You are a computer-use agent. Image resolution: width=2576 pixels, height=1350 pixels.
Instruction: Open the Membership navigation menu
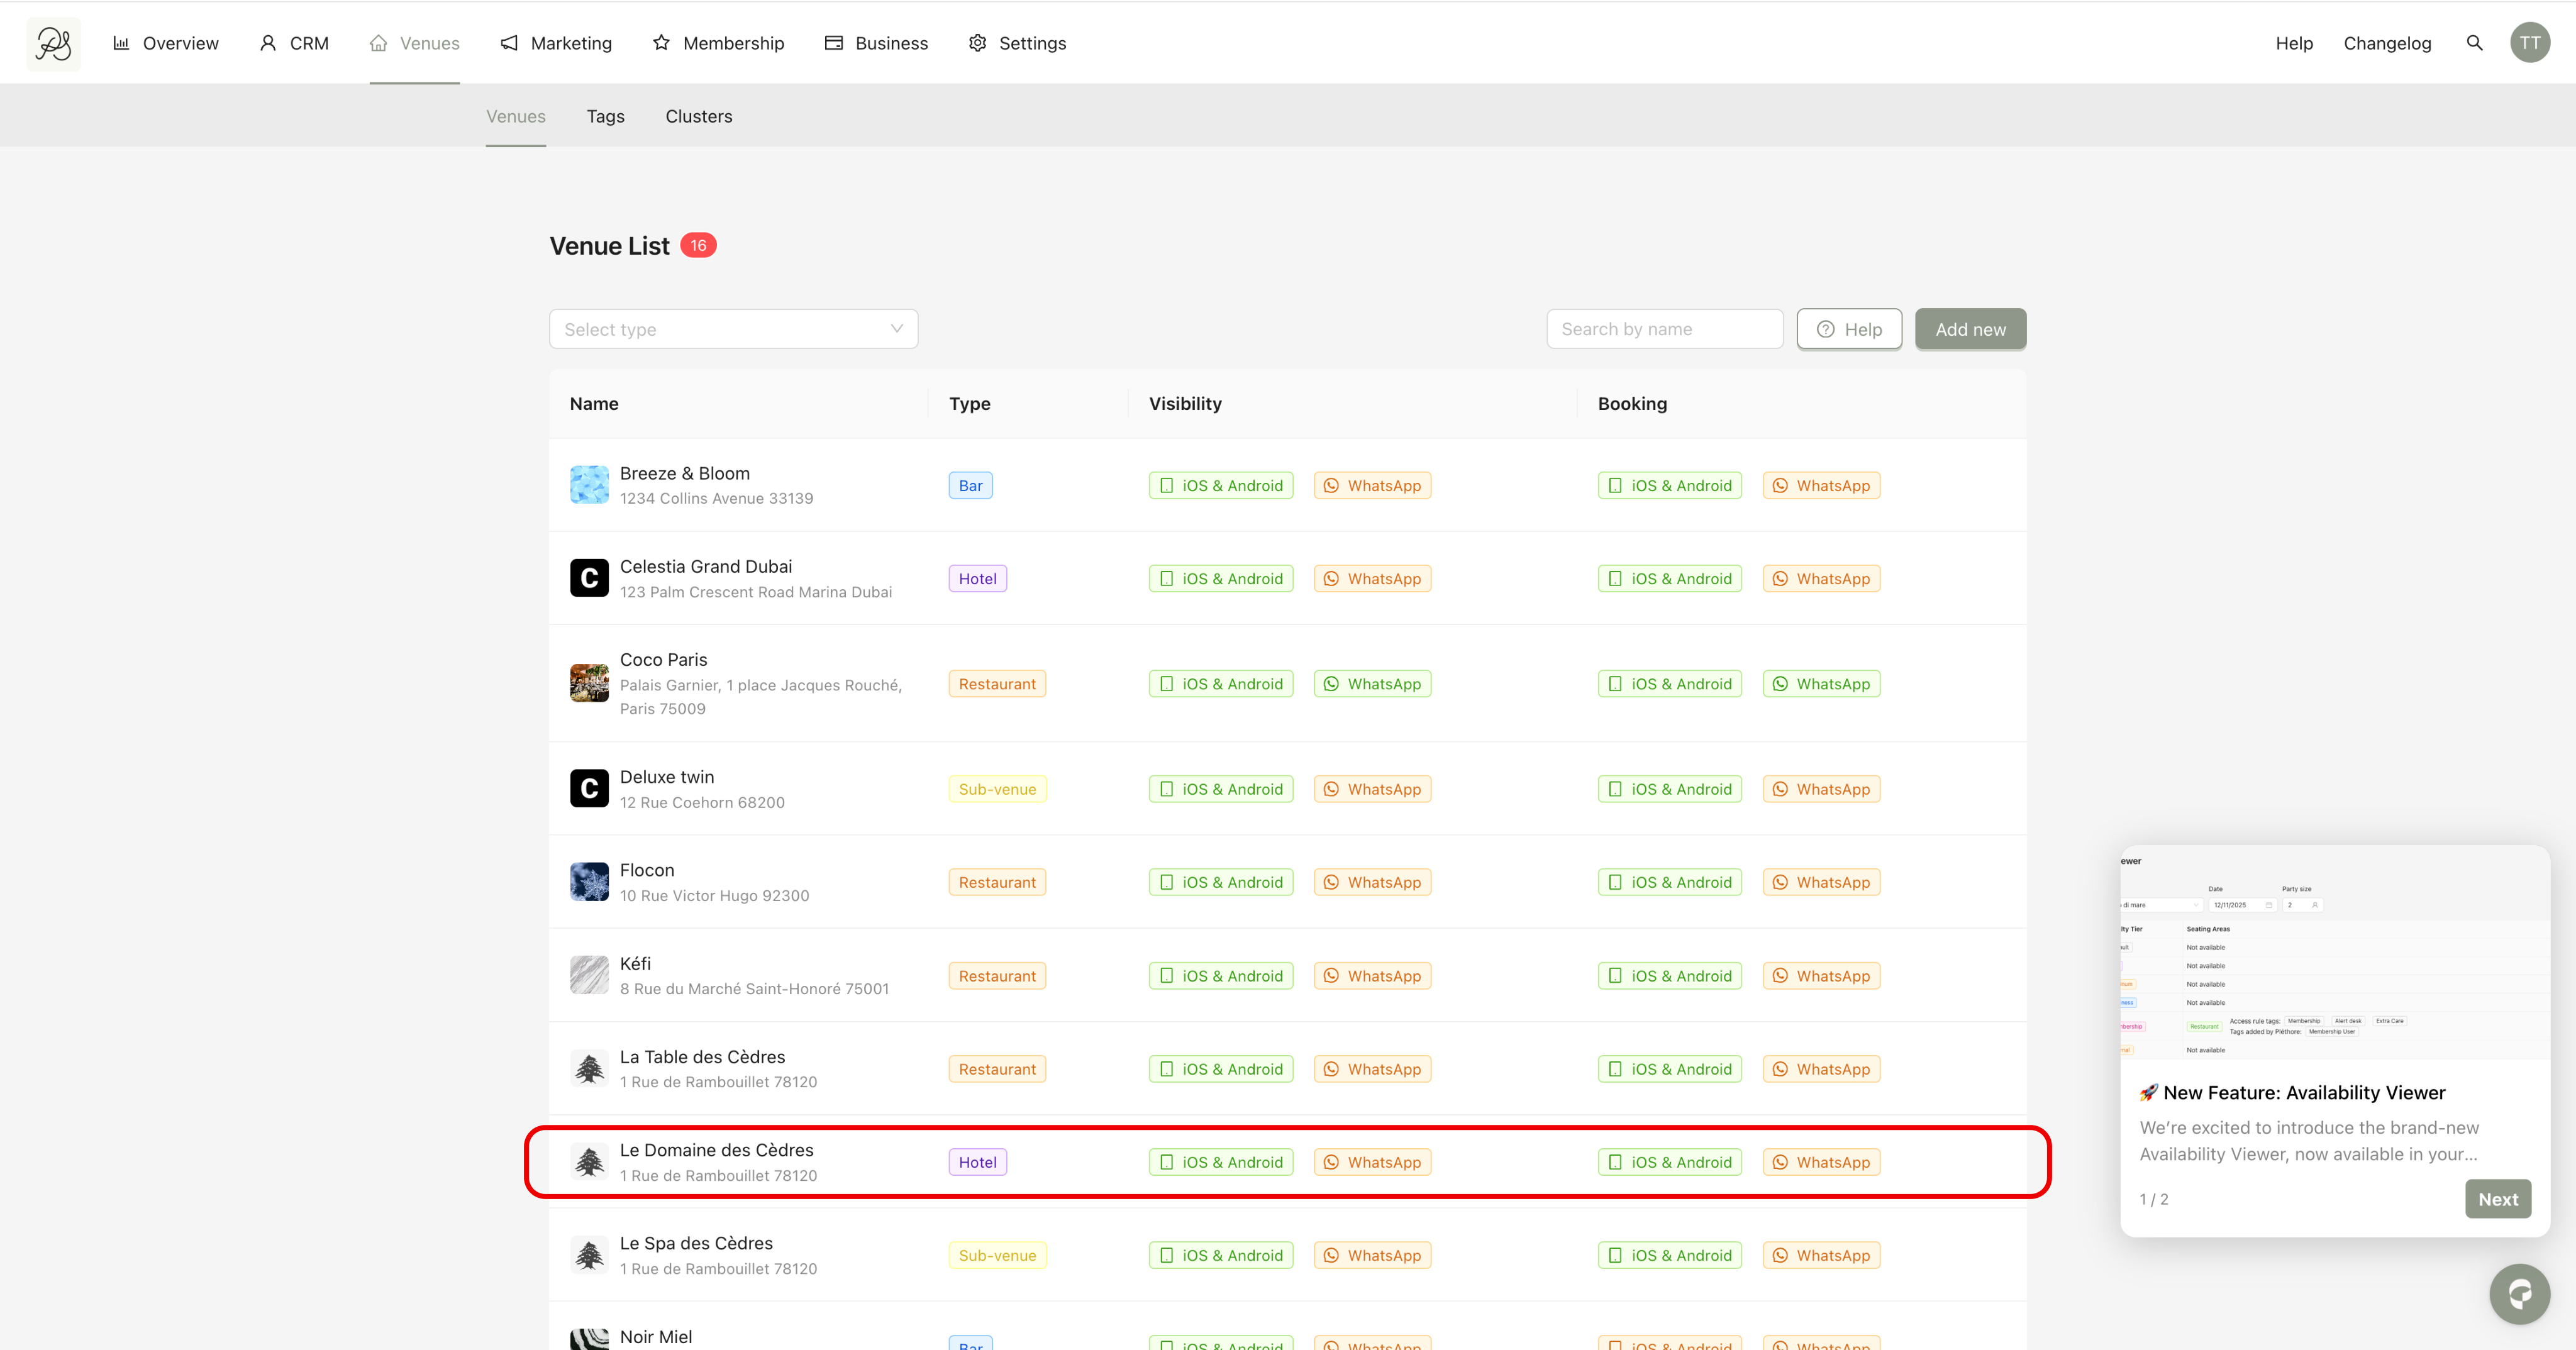pos(718,43)
